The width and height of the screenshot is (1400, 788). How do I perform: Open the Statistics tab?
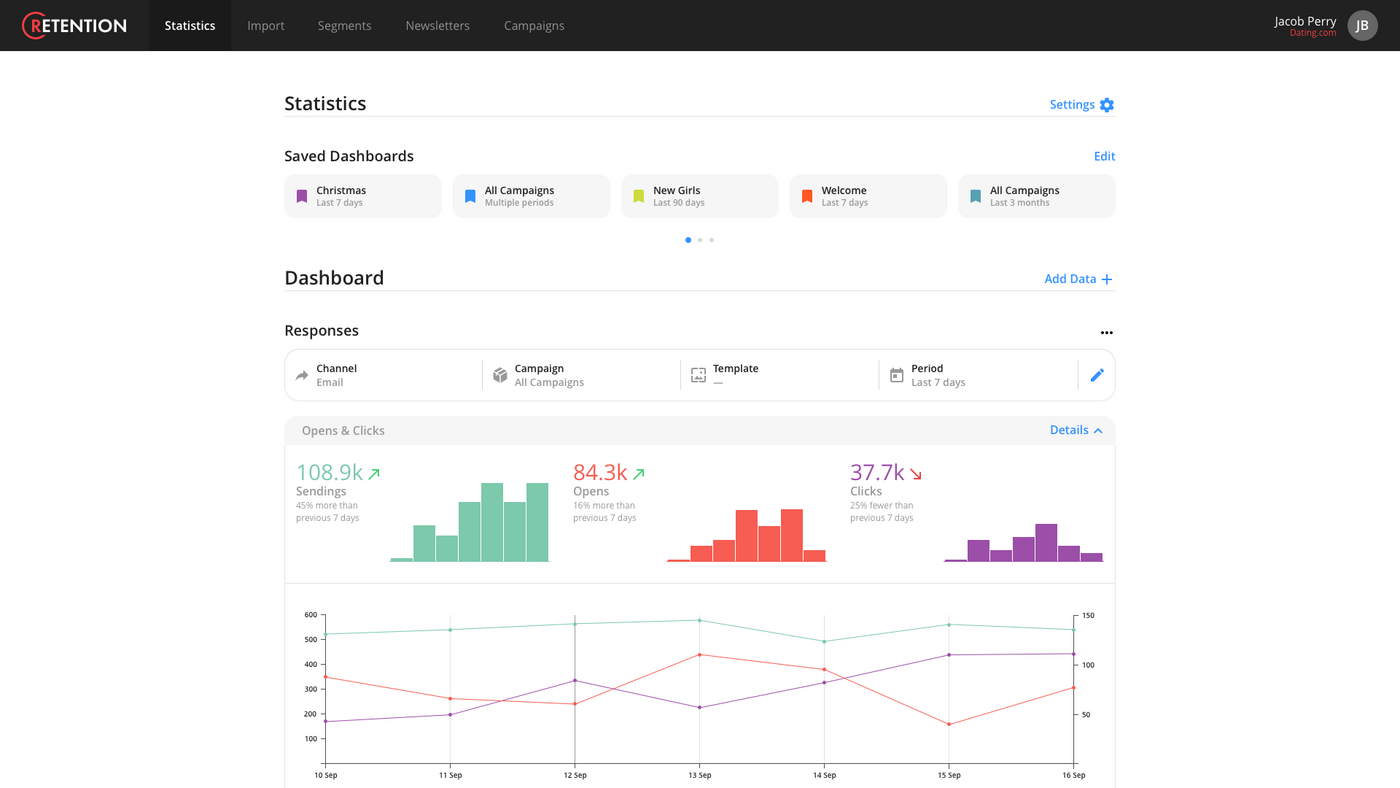coord(190,25)
